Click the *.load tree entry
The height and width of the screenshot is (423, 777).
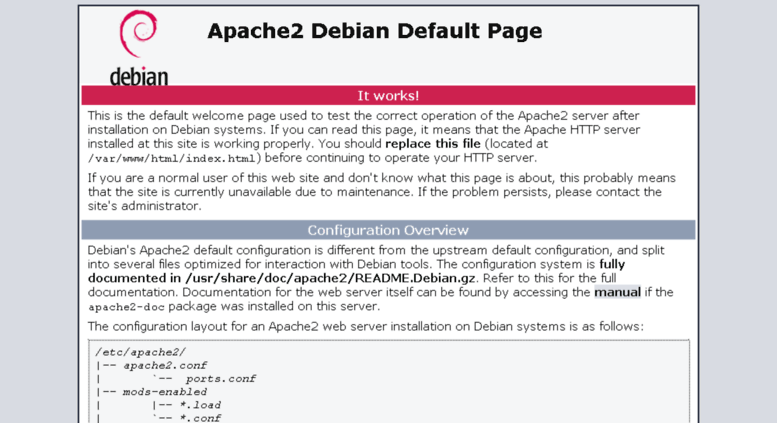(x=200, y=405)
